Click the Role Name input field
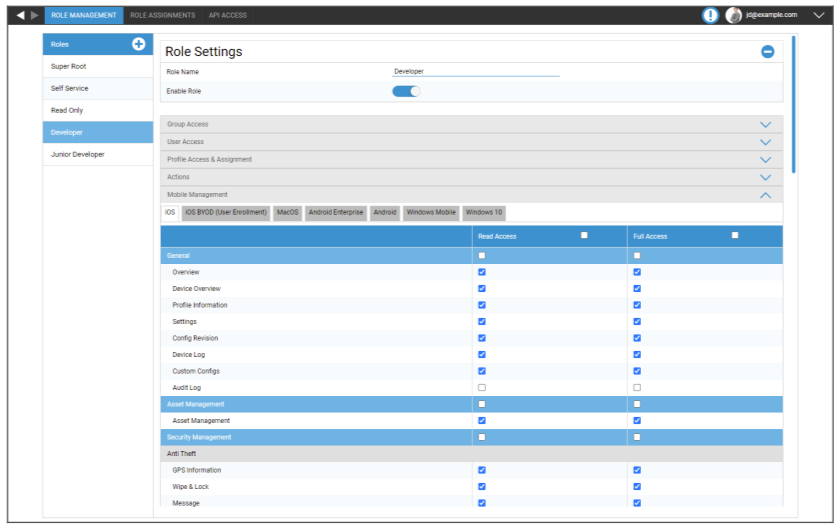 [475, 72]
